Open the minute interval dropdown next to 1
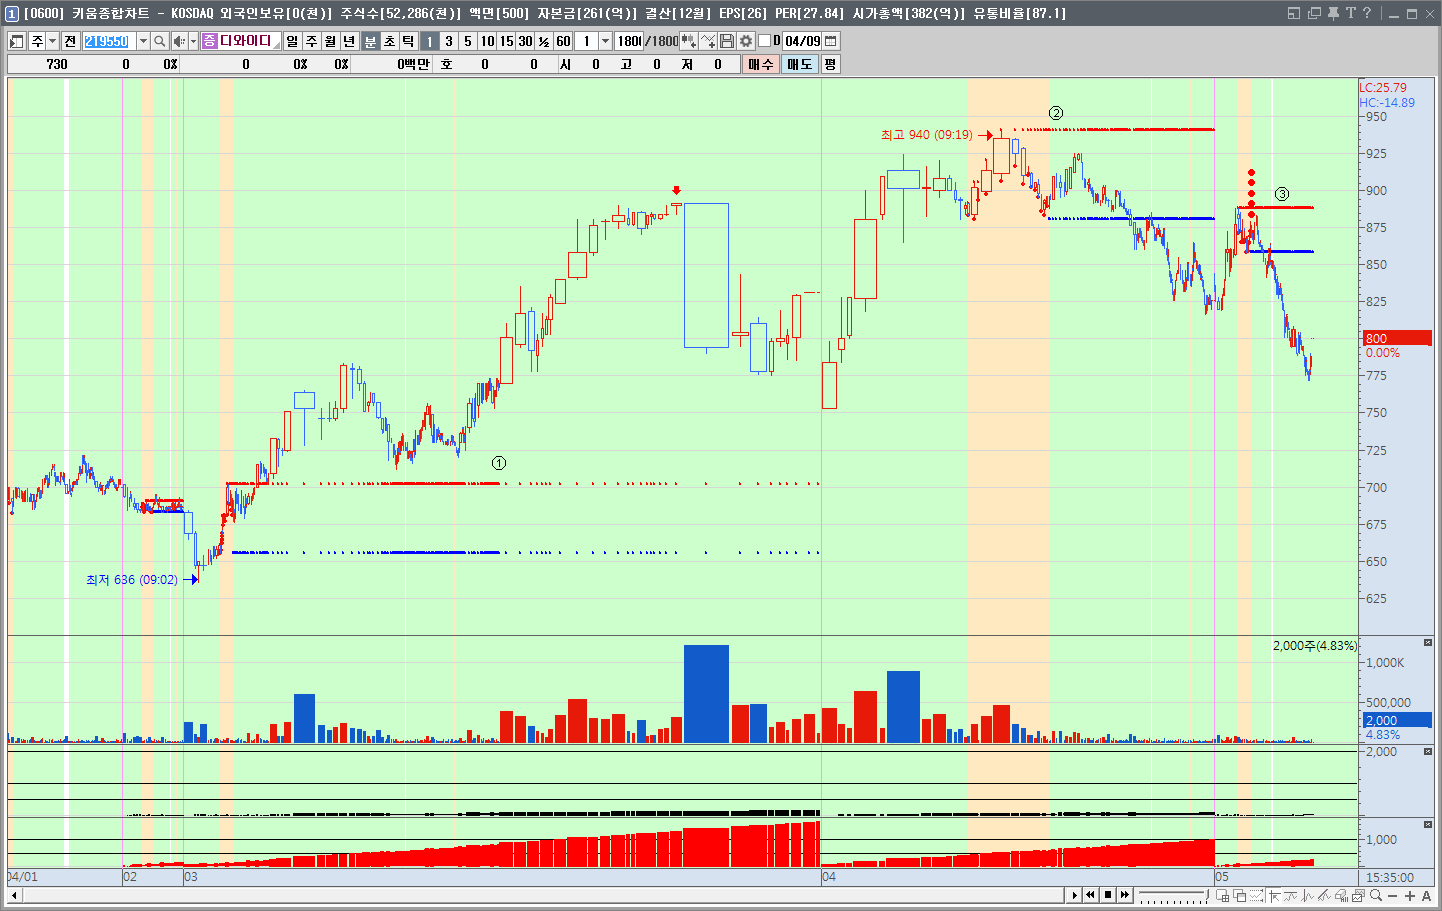 click(x=605, y=41)
